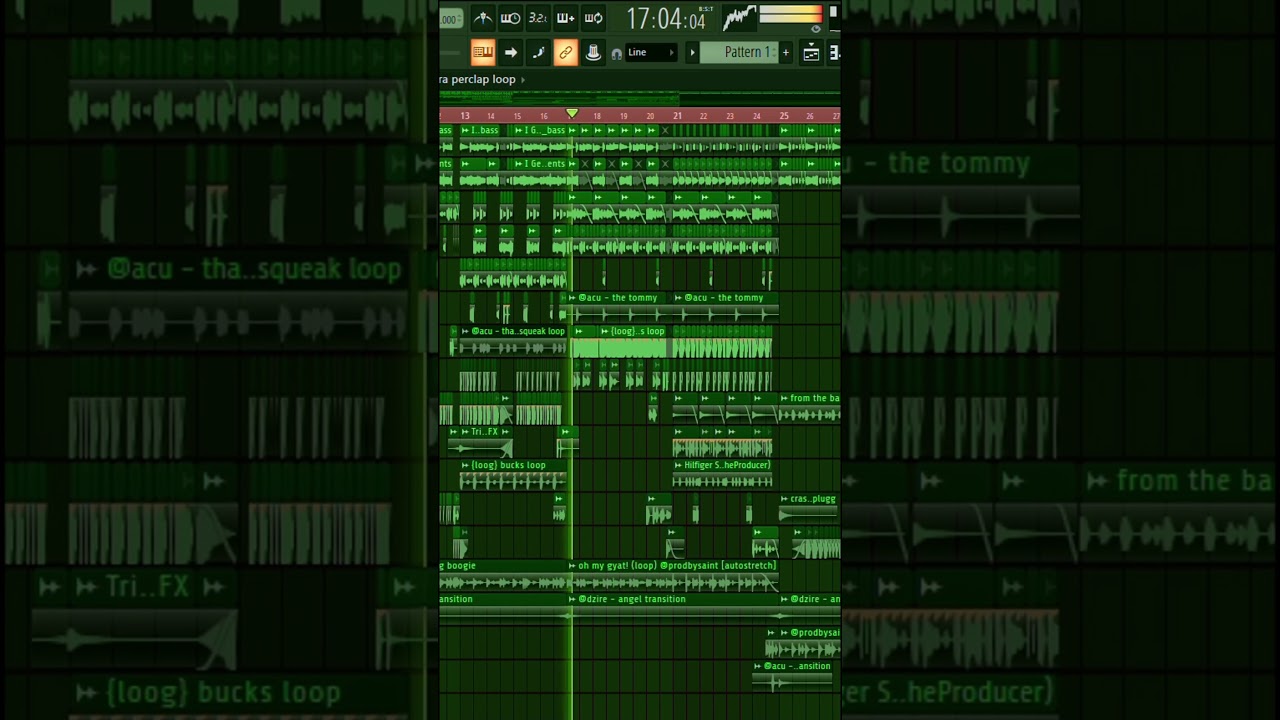Select 'cras..plugg' clip
This screenshot has height=720, width=1280.
coord(809,509)
